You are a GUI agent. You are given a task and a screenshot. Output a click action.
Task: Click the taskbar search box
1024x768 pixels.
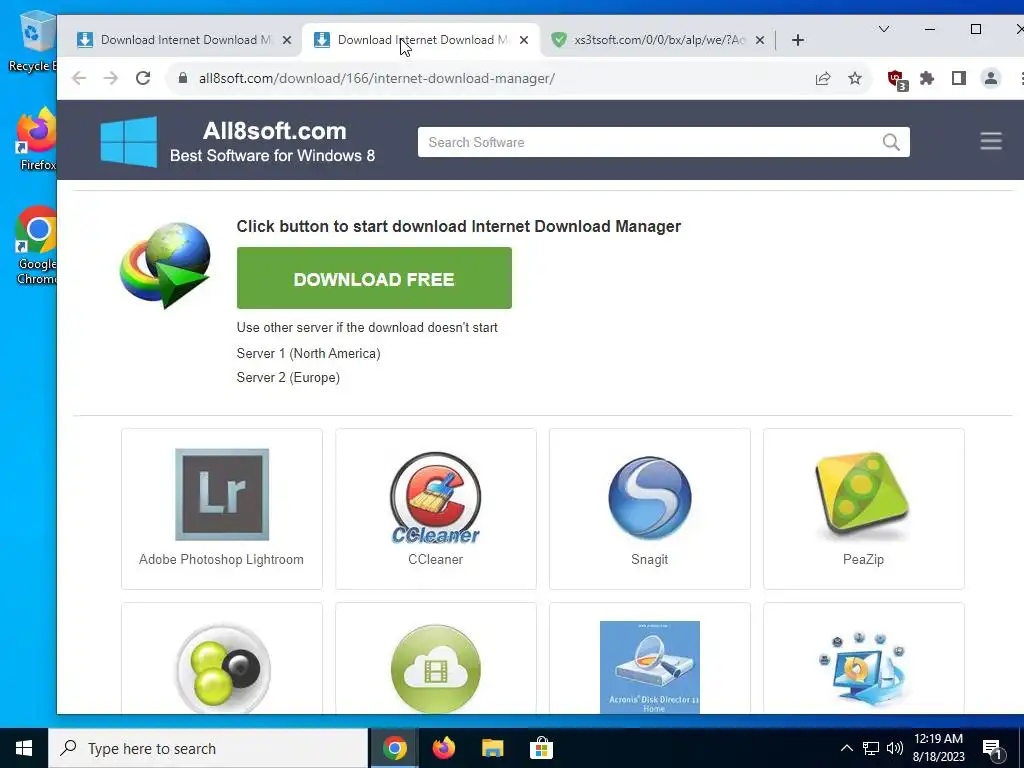click(x=208, y=748)
